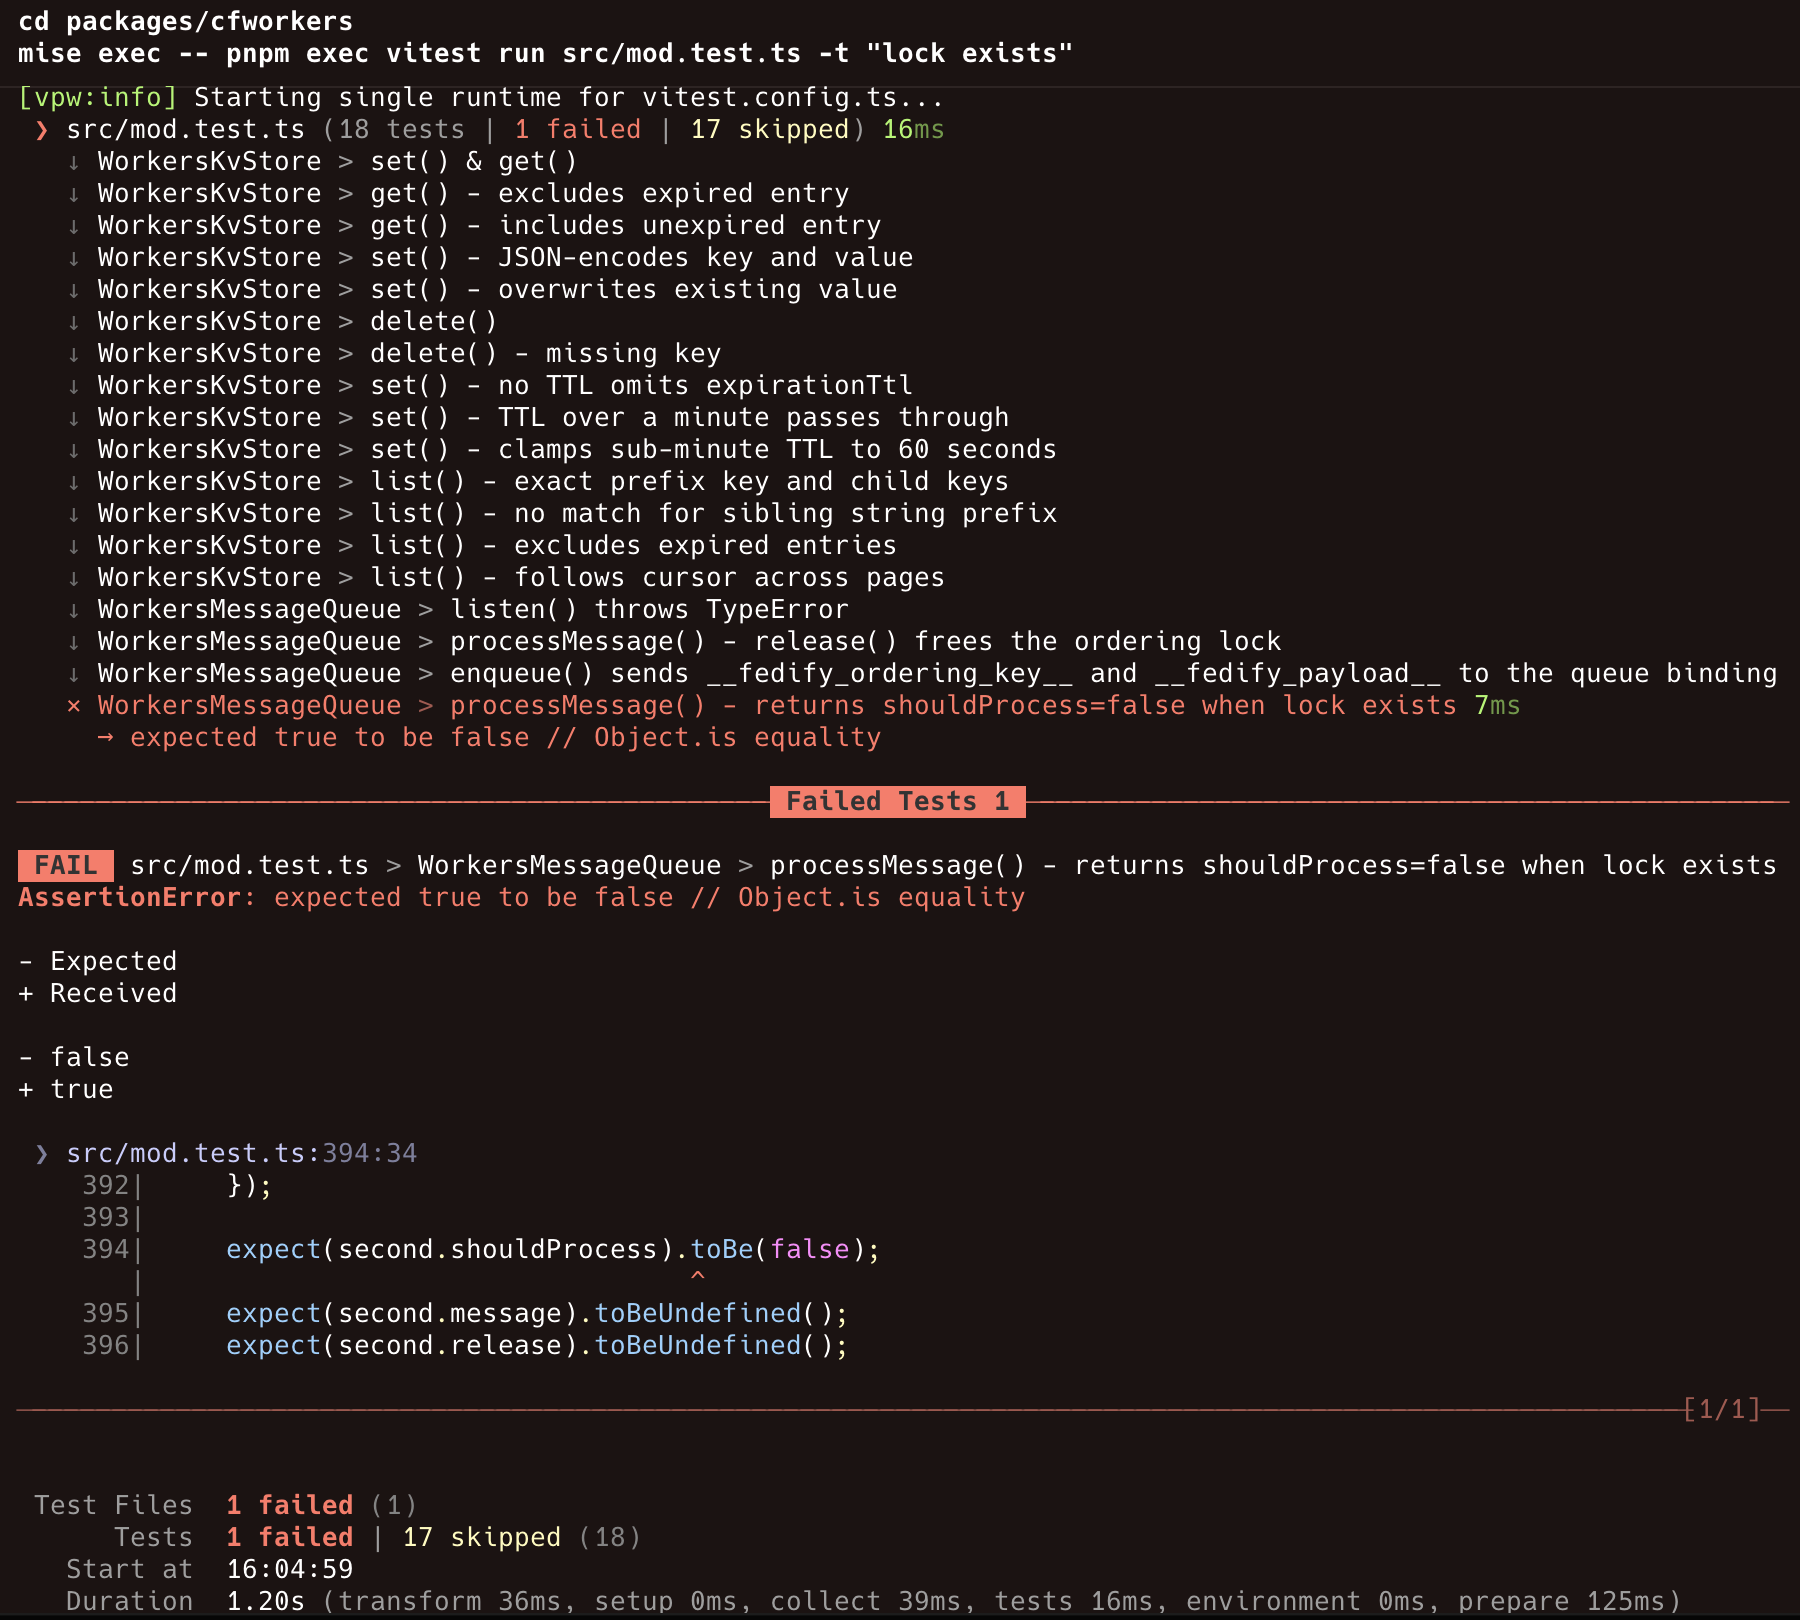Click the 'Test Files 1 failed (1)' summary row

coord(225,1505)
